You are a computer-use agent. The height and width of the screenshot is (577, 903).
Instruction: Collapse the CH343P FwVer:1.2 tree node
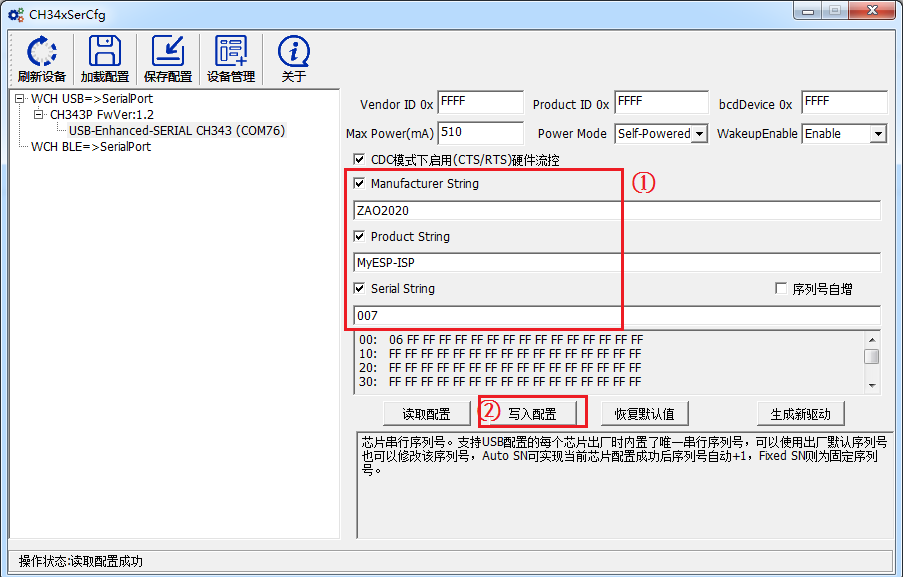(x=39, y=115)
